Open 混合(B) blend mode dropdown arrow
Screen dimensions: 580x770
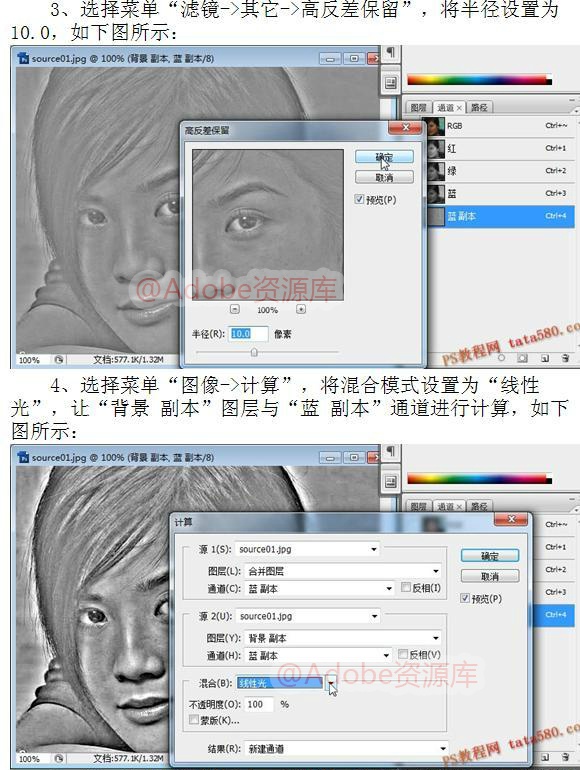coord(331,683)
